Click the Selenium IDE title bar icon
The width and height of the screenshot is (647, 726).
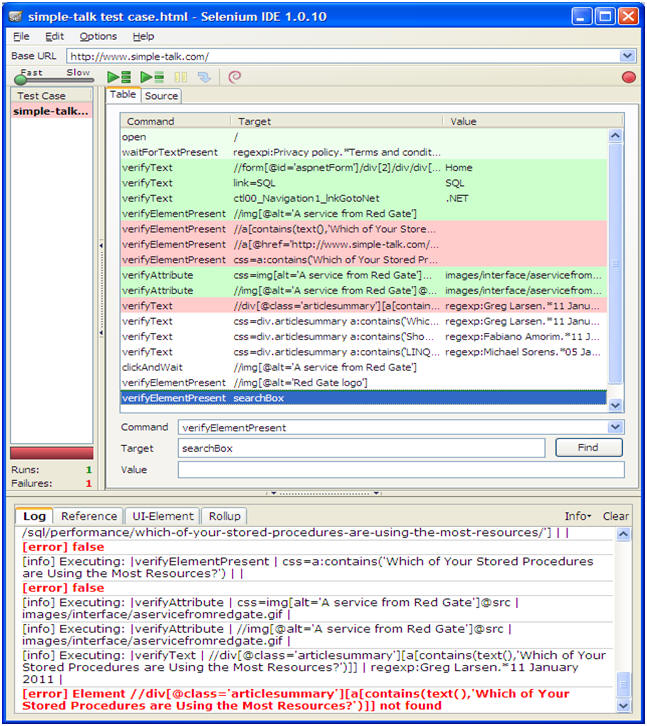coord(15,17)
